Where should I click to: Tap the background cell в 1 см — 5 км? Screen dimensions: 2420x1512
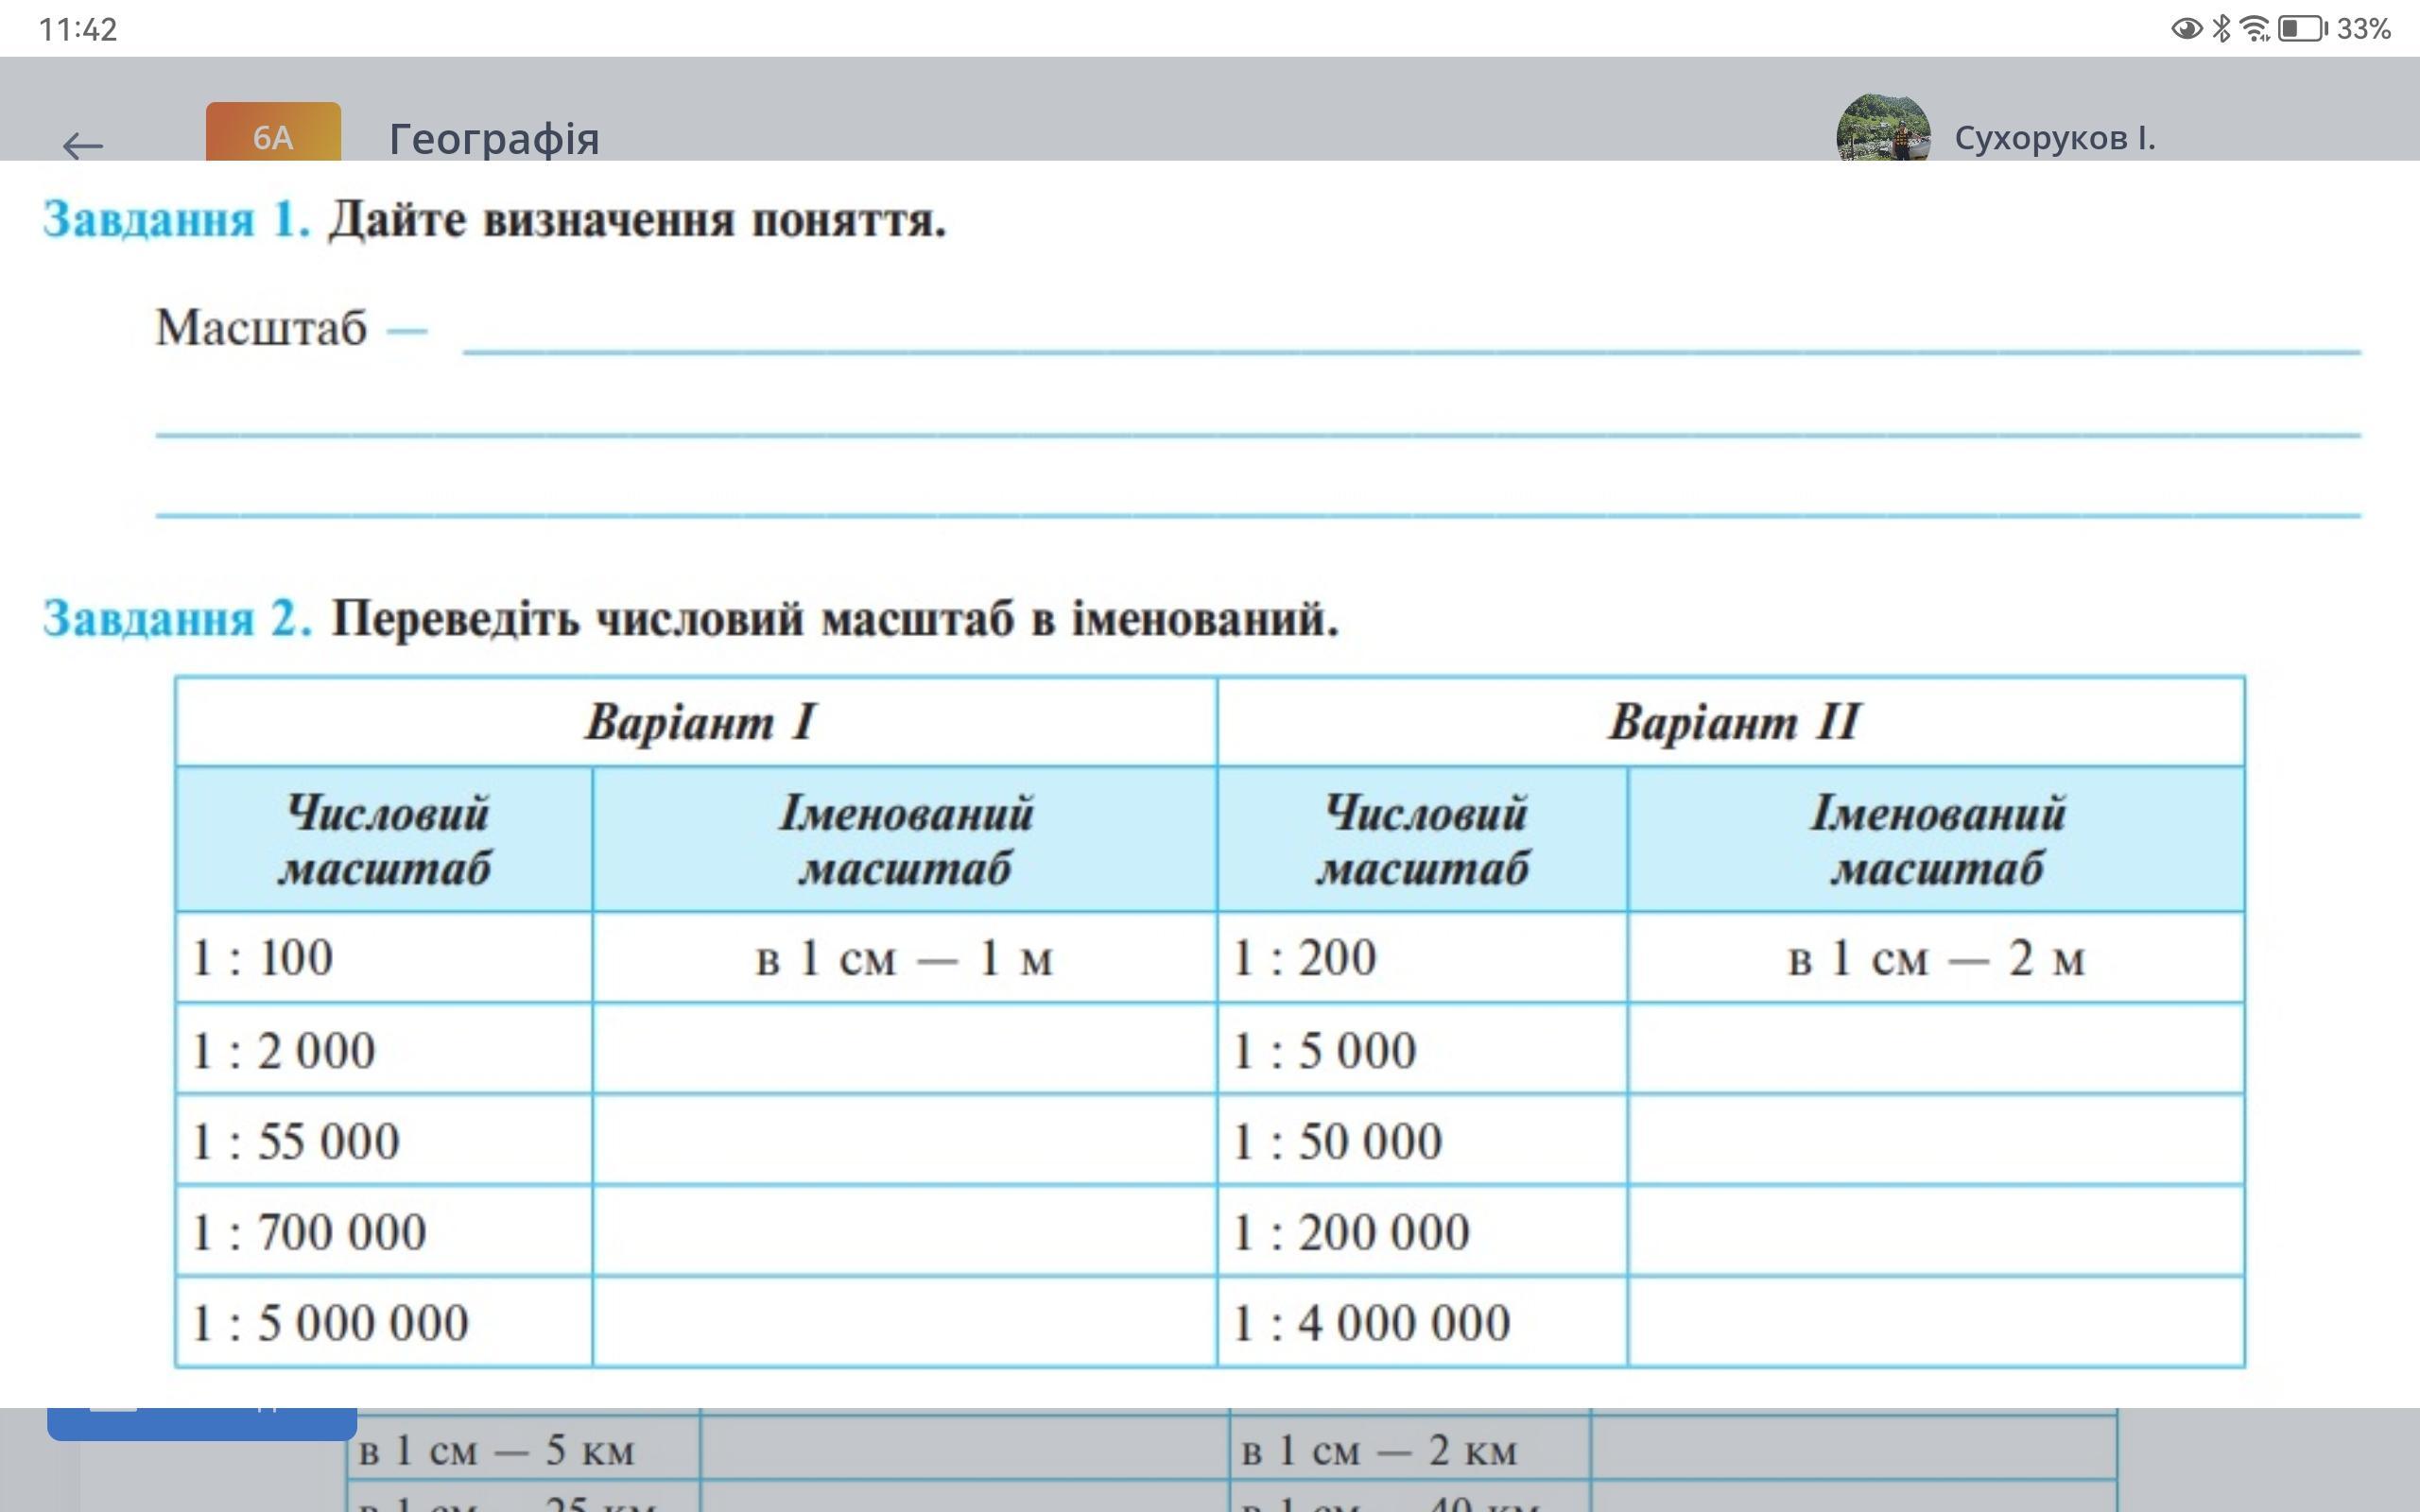[524, 1450]
